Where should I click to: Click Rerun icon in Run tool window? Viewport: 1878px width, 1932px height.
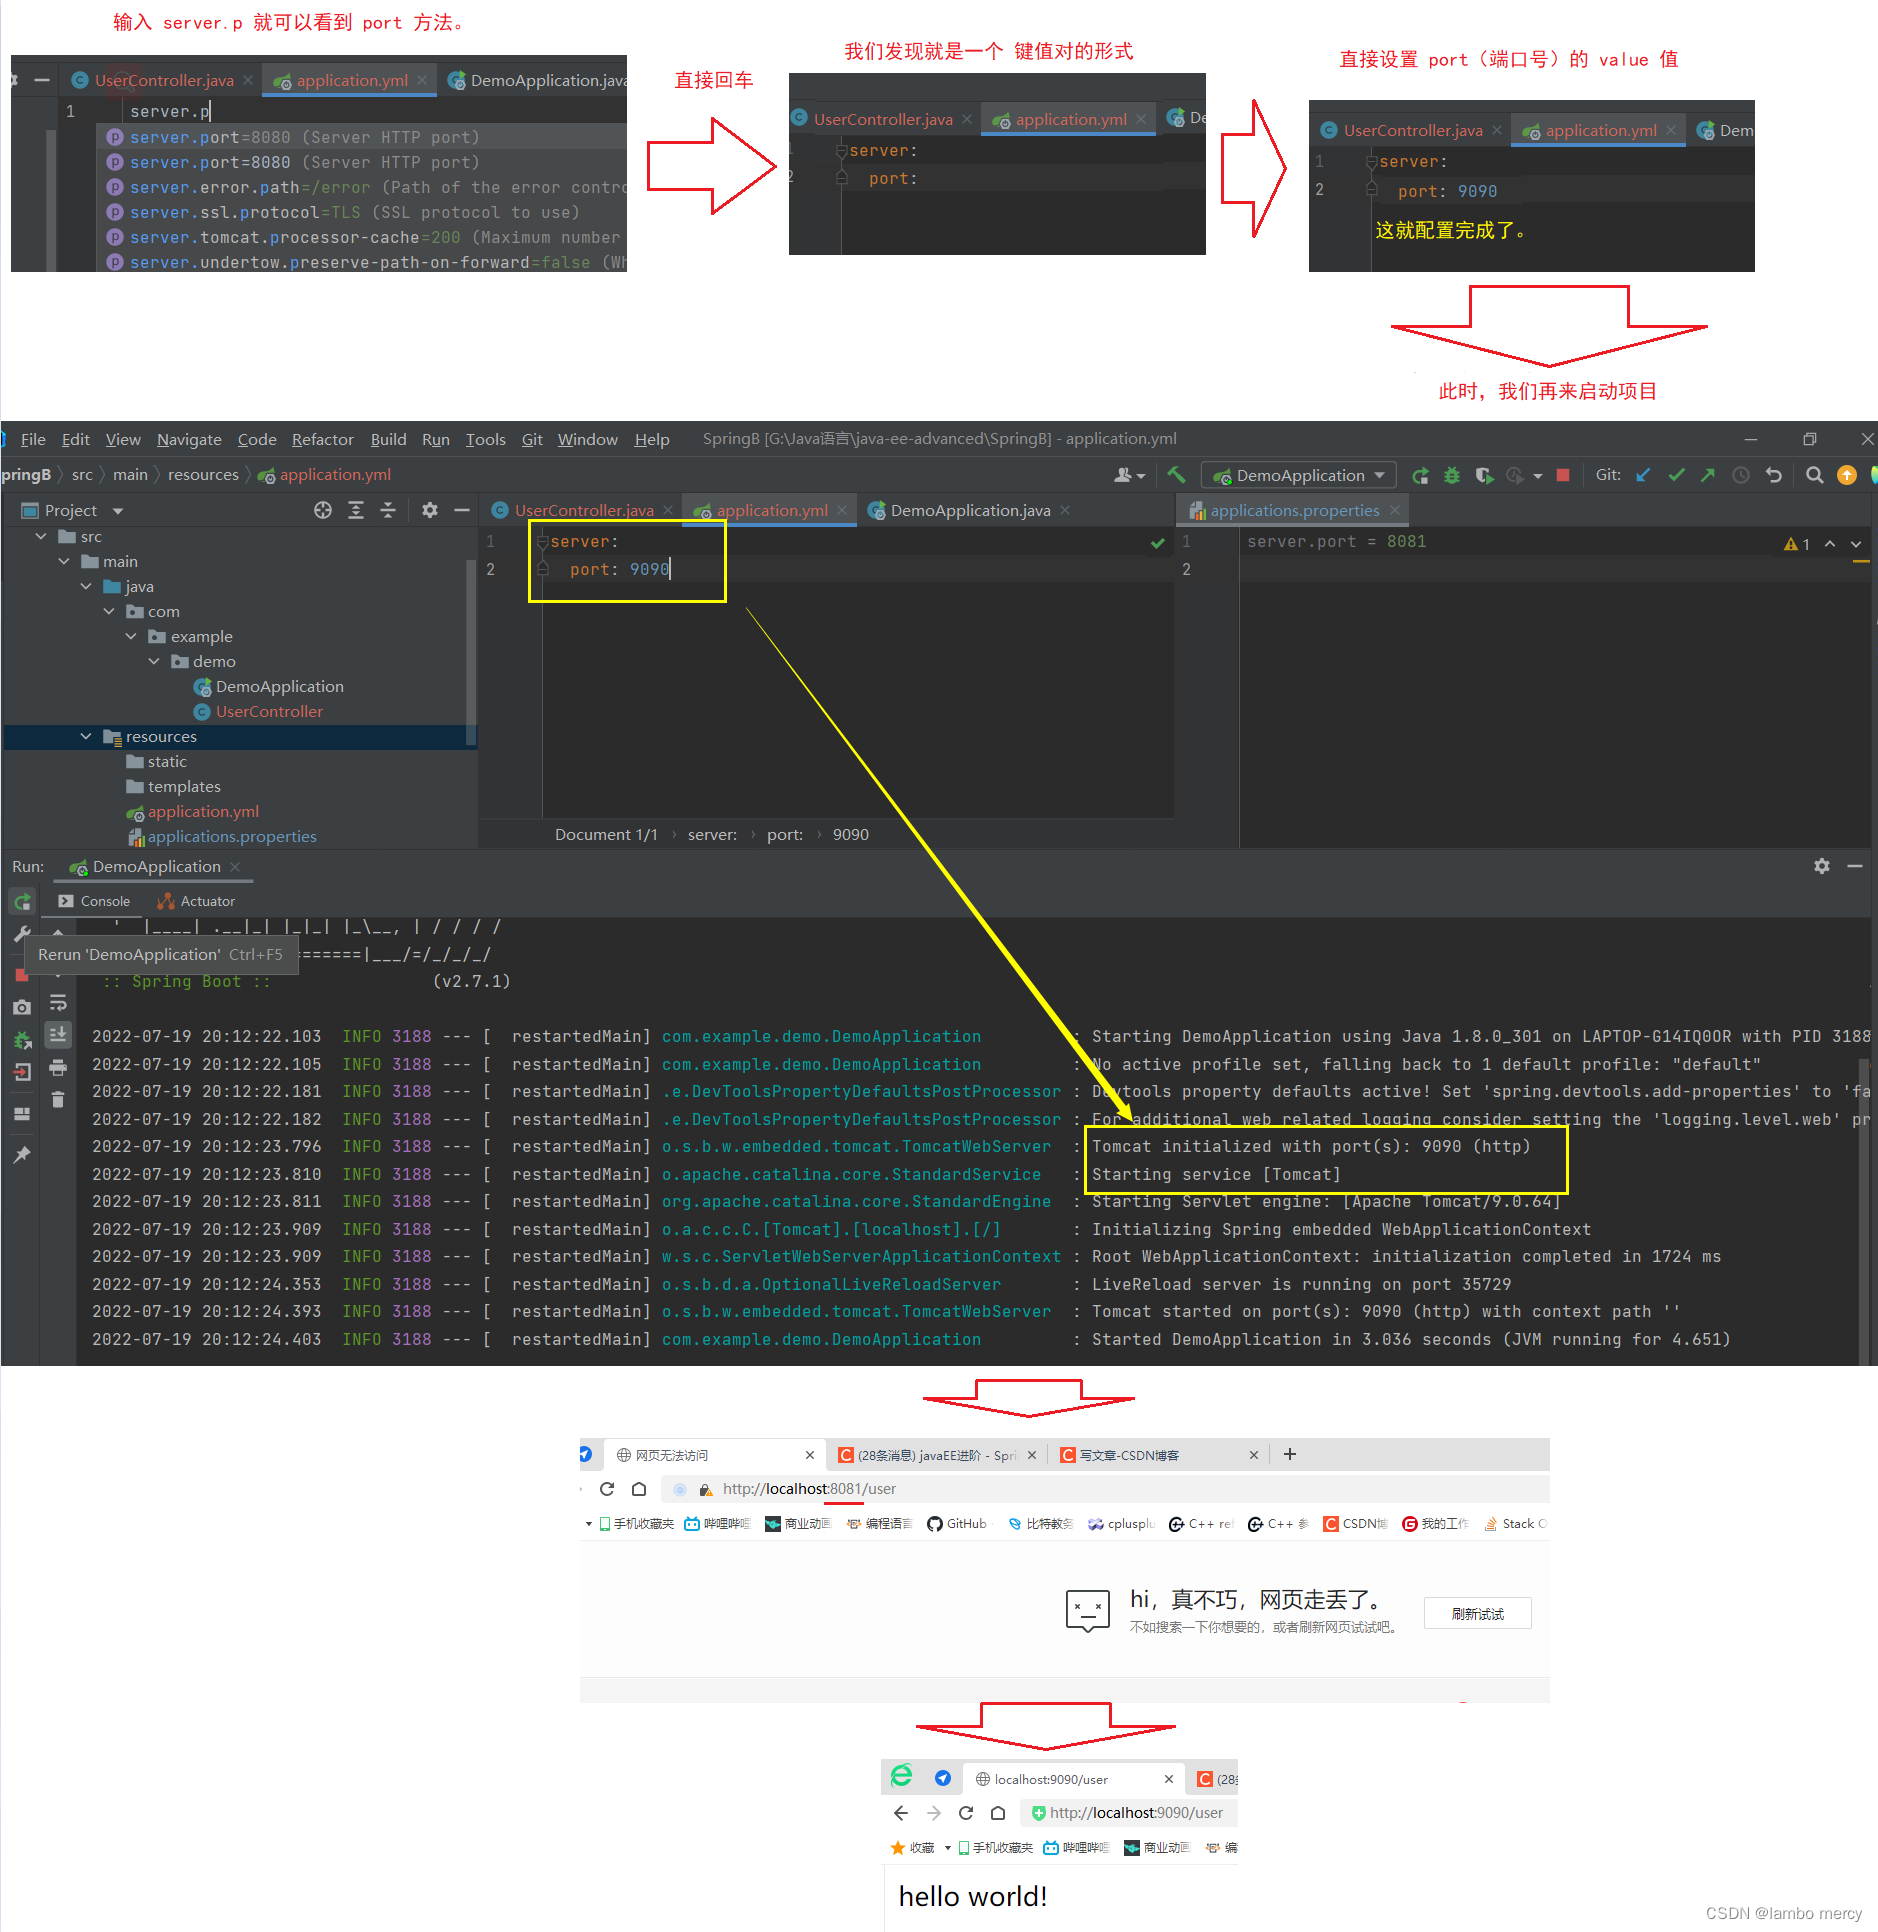tap(22, 902)
